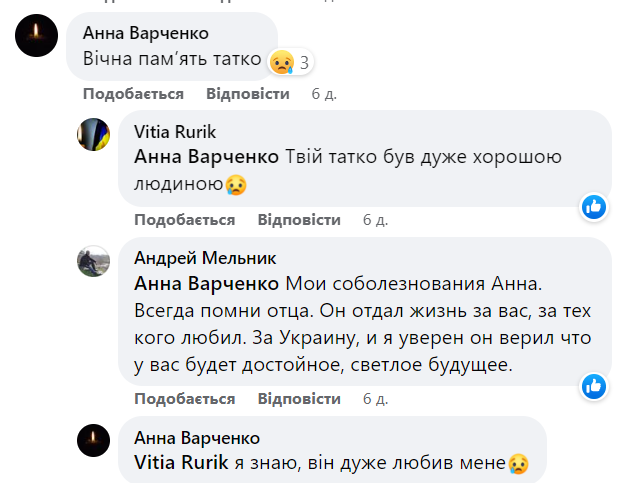Open timestamp 6 д. on top comment

324,94
